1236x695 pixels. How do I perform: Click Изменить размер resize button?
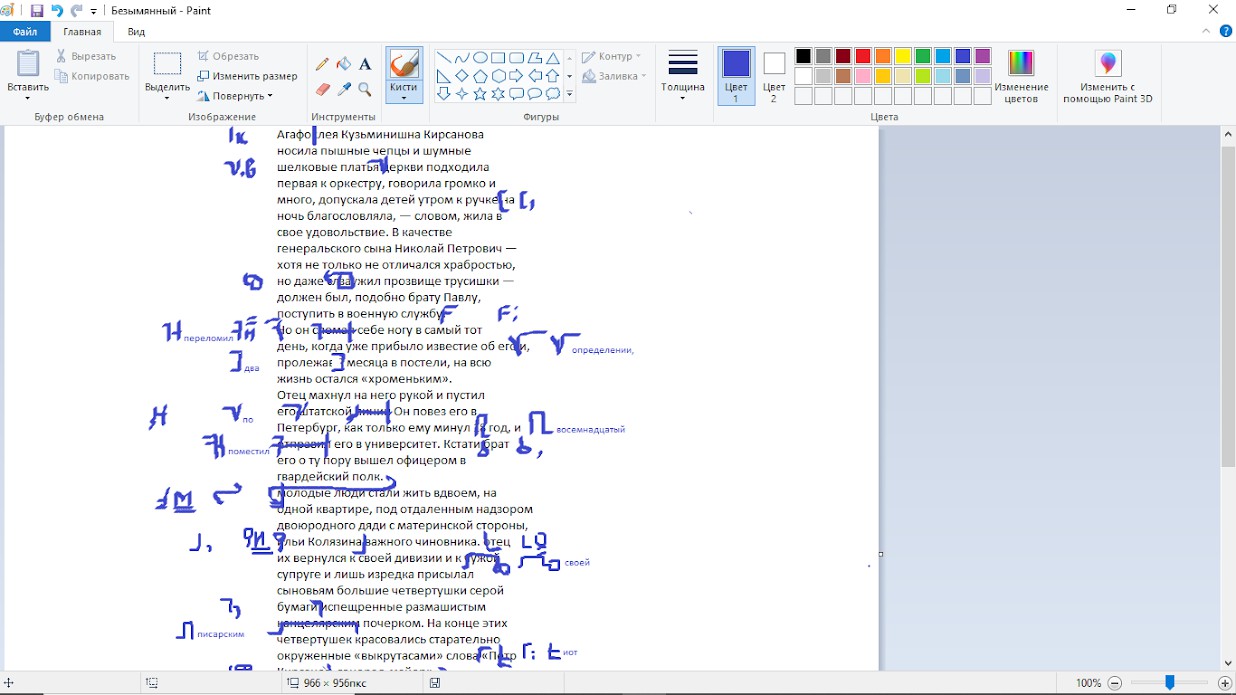tap(247, 76)
